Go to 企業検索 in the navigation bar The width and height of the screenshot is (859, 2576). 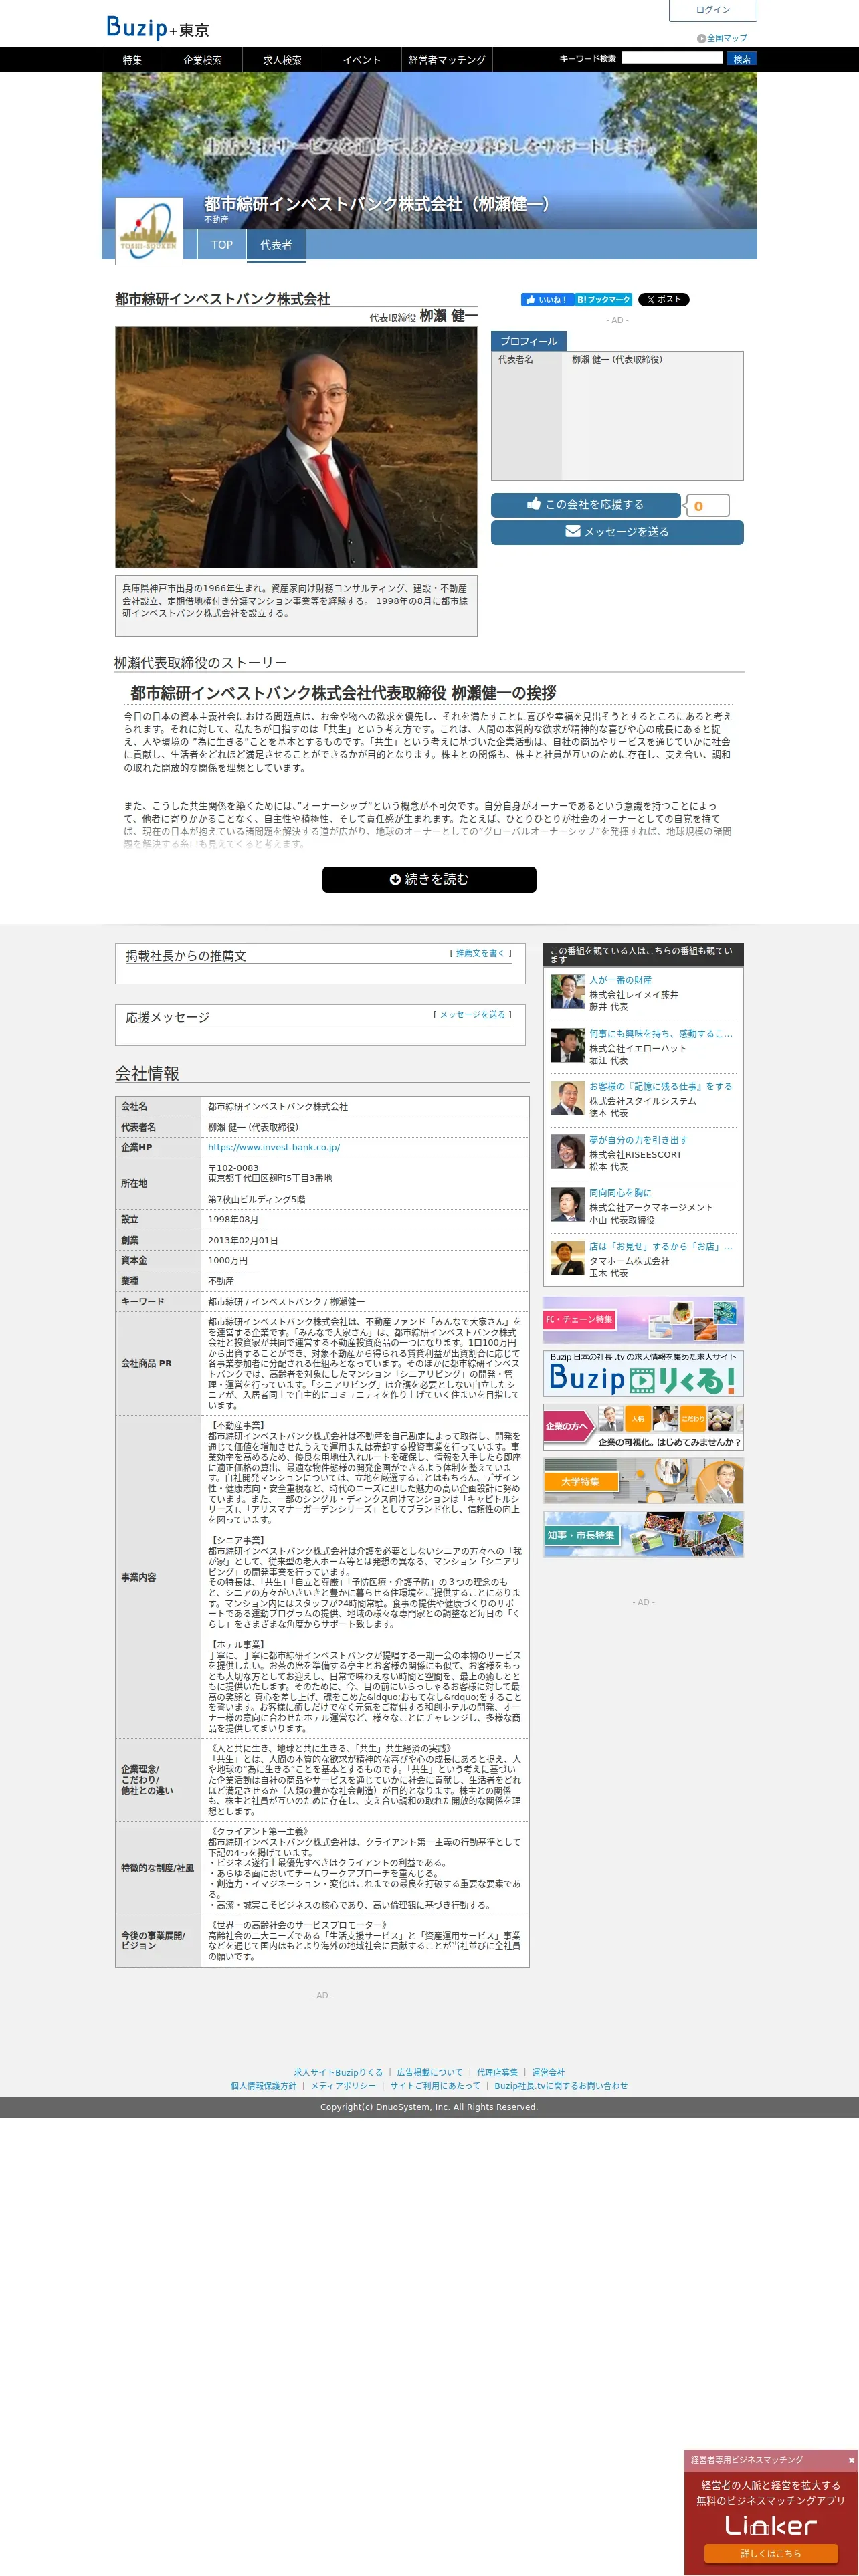202,60
